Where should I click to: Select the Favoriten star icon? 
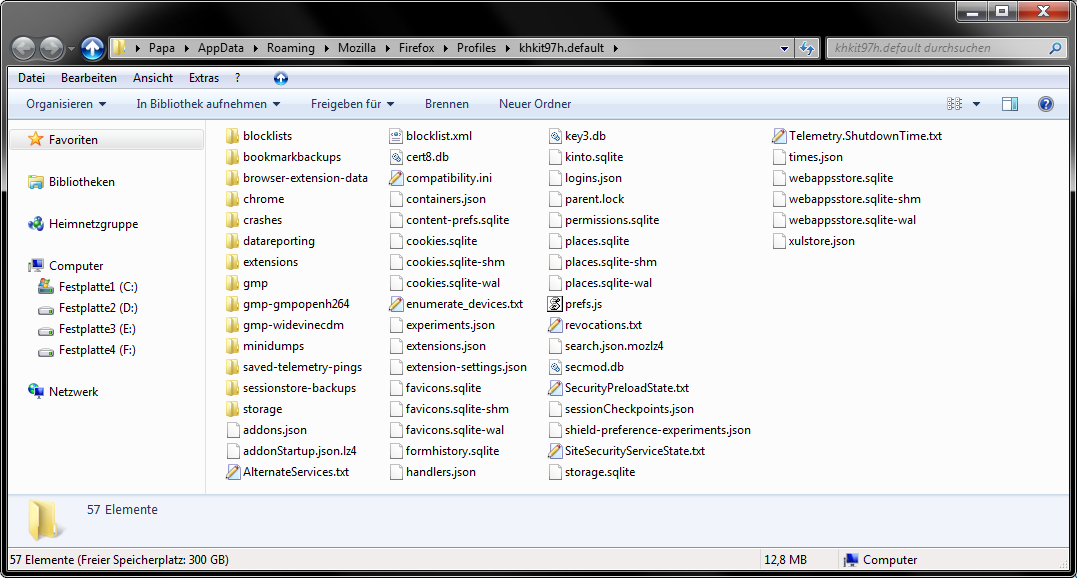35,139
